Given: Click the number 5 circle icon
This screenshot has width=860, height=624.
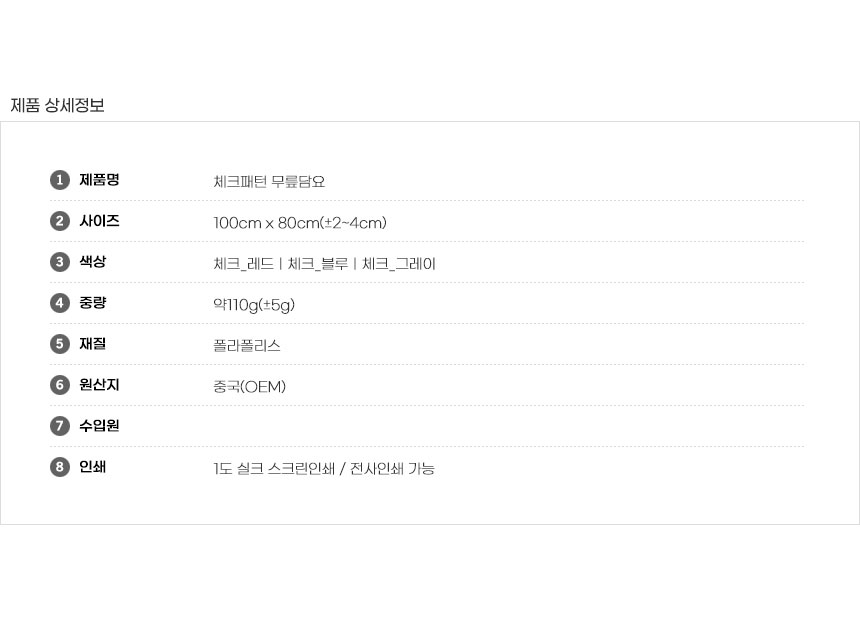Looking at the screenshot, I should pos(59,344).
